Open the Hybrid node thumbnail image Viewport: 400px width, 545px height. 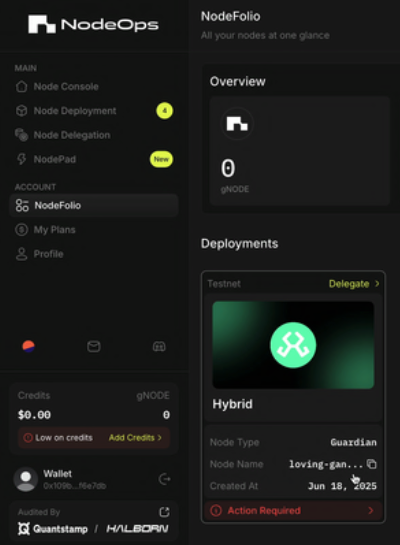[293, 345]
